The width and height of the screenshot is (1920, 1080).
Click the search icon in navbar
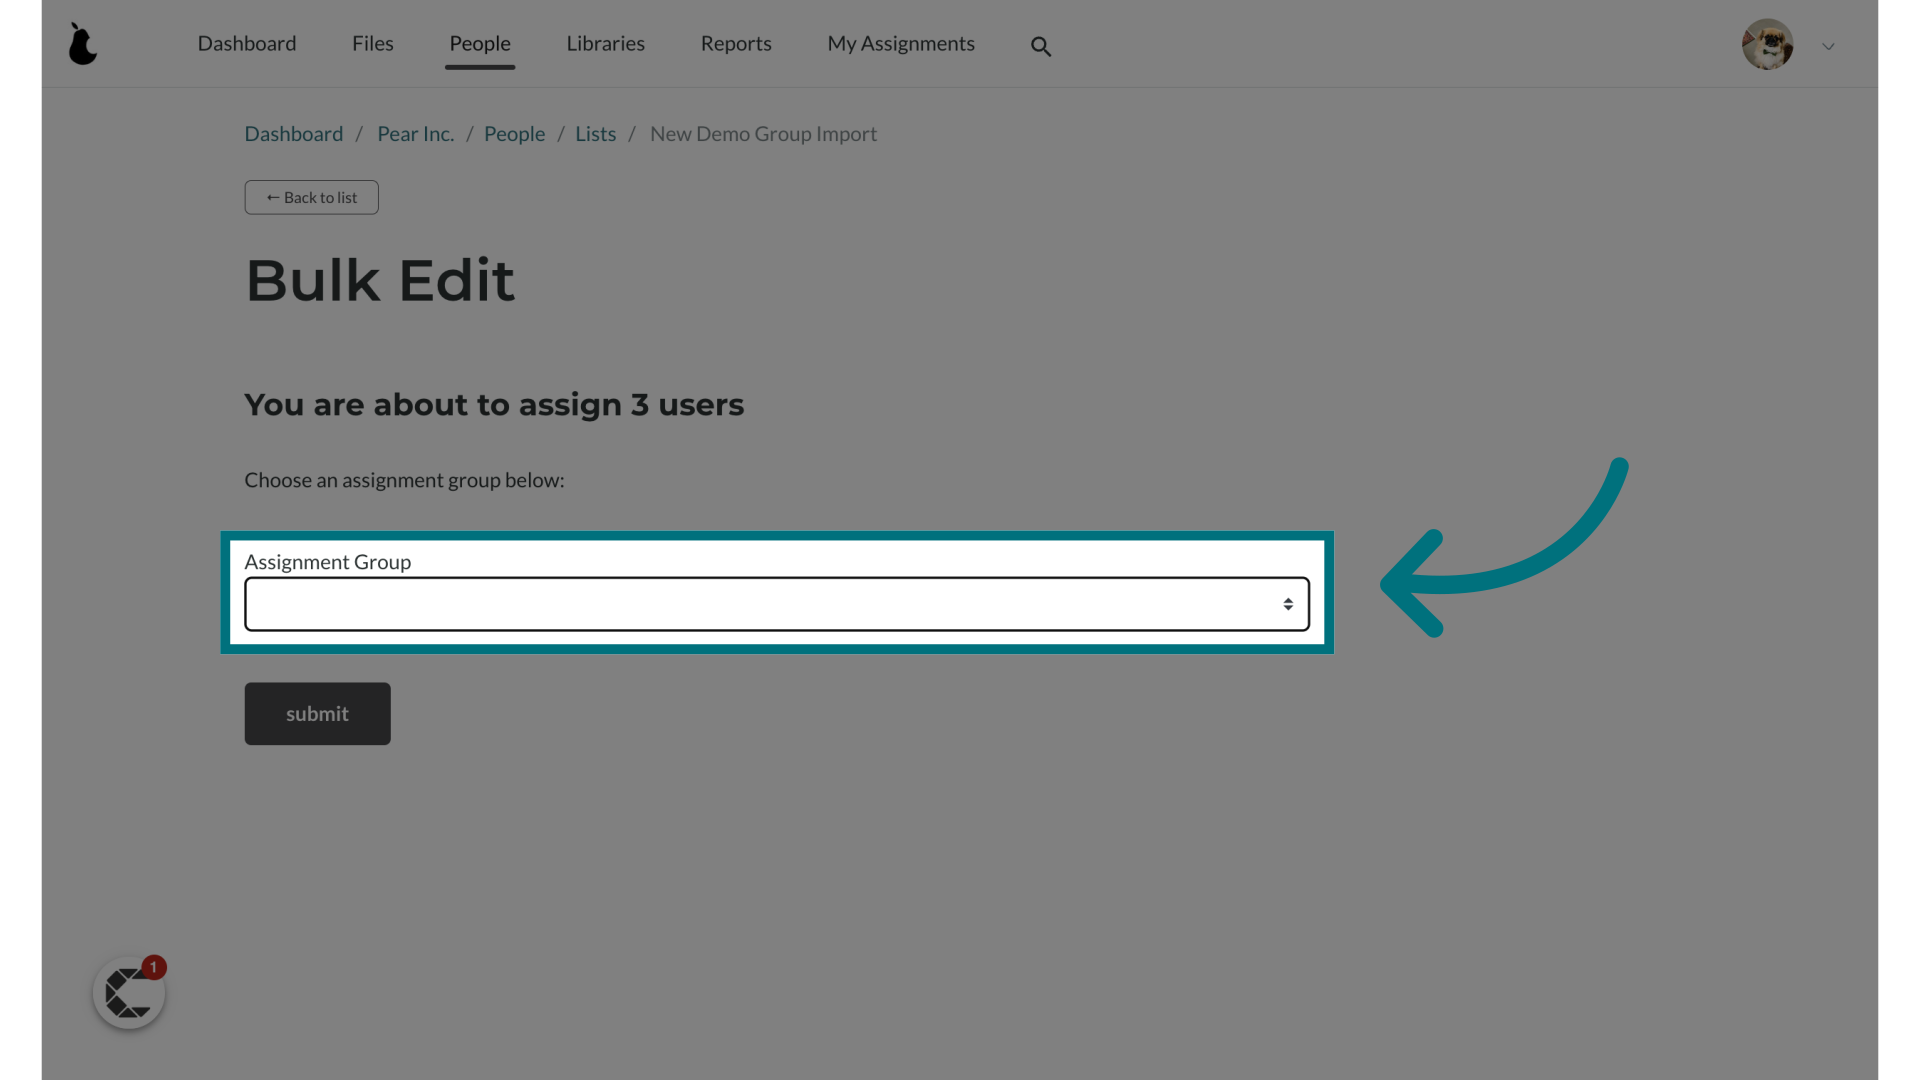(x=1040, y=46)
